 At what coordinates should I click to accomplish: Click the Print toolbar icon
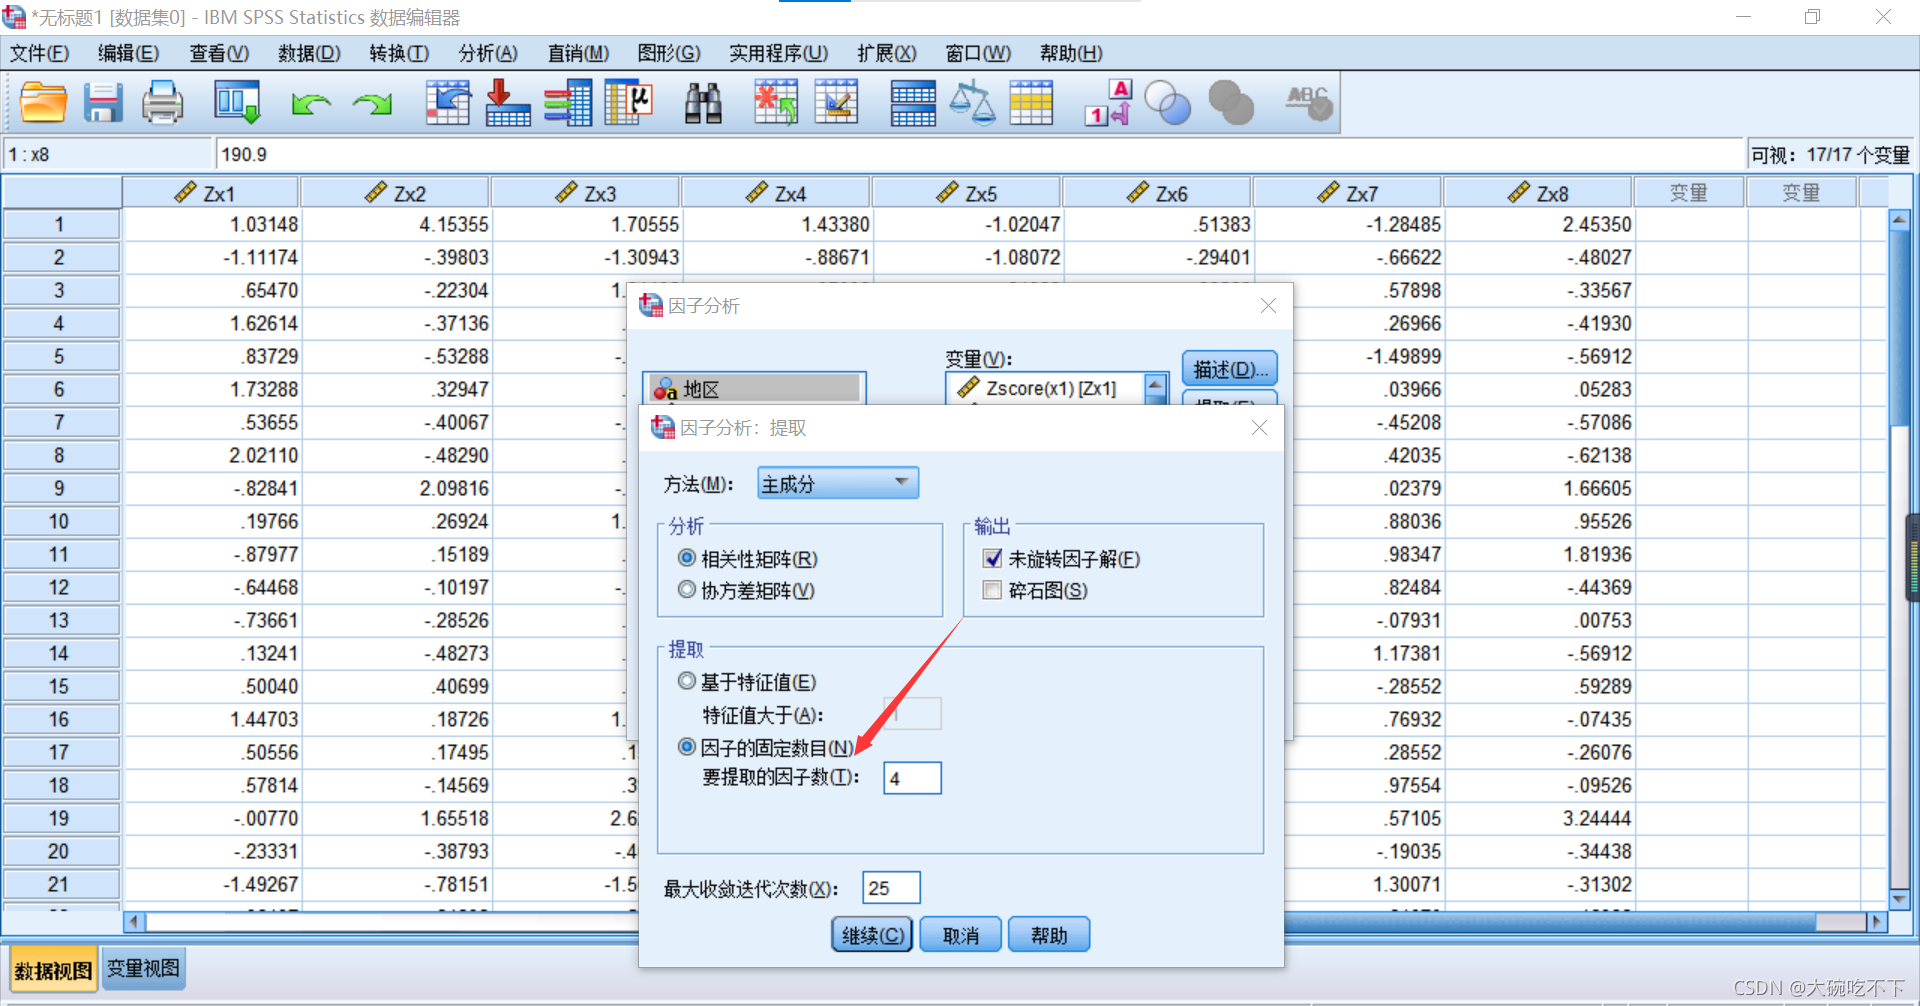pyautogui.click(x=162, y=102)
